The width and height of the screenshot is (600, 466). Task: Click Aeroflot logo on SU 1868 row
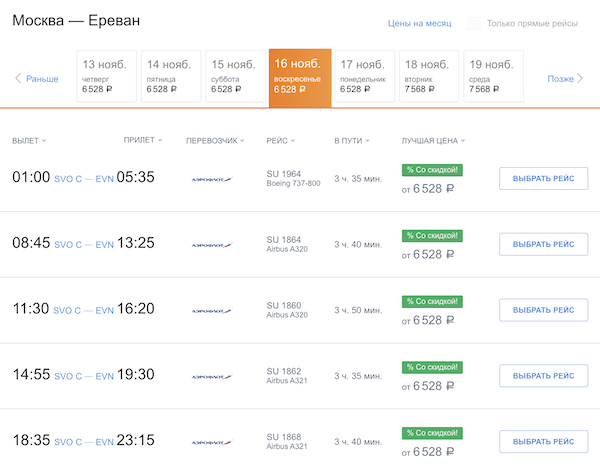(x=212, y=440)
